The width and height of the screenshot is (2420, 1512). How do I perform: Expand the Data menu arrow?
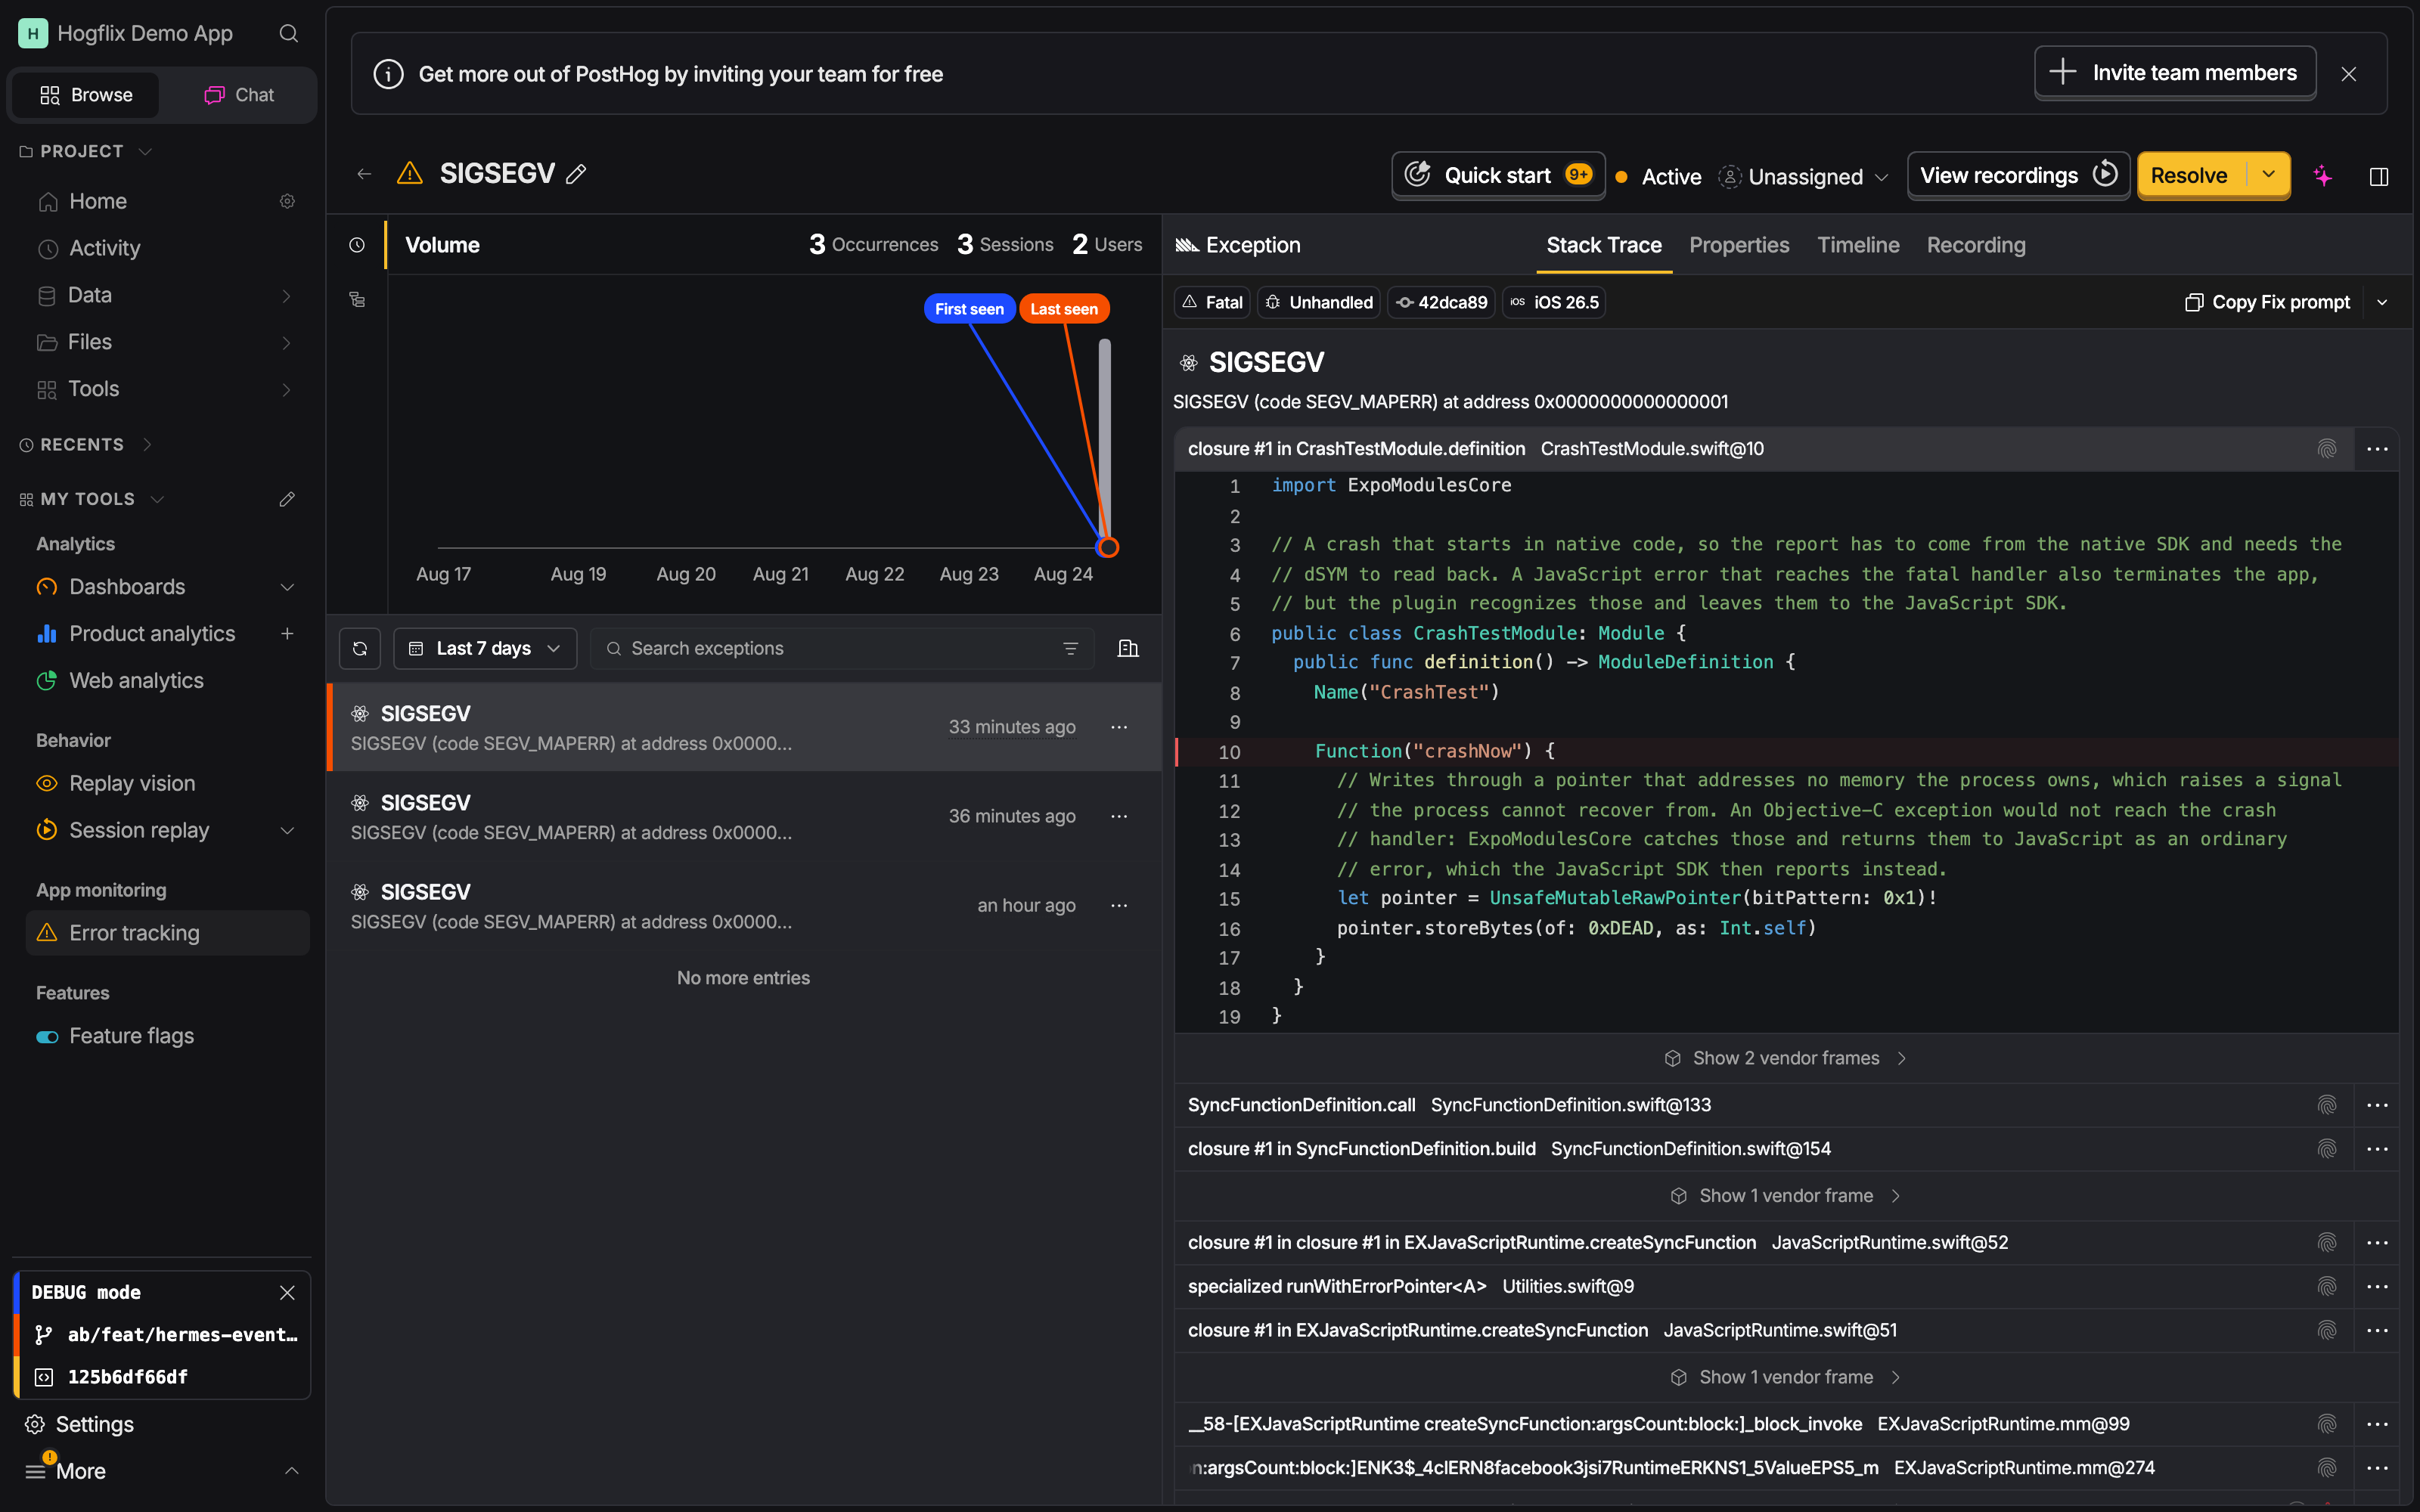click(x=286, y=295)
